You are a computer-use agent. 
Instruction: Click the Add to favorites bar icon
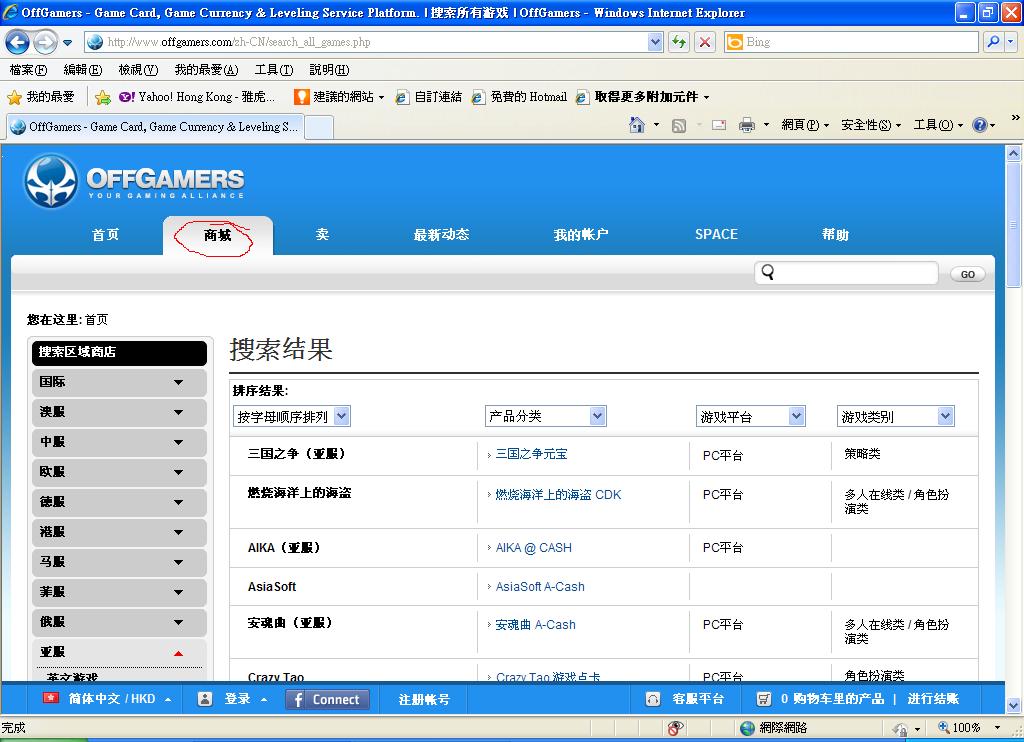click(x=103, y=97)
